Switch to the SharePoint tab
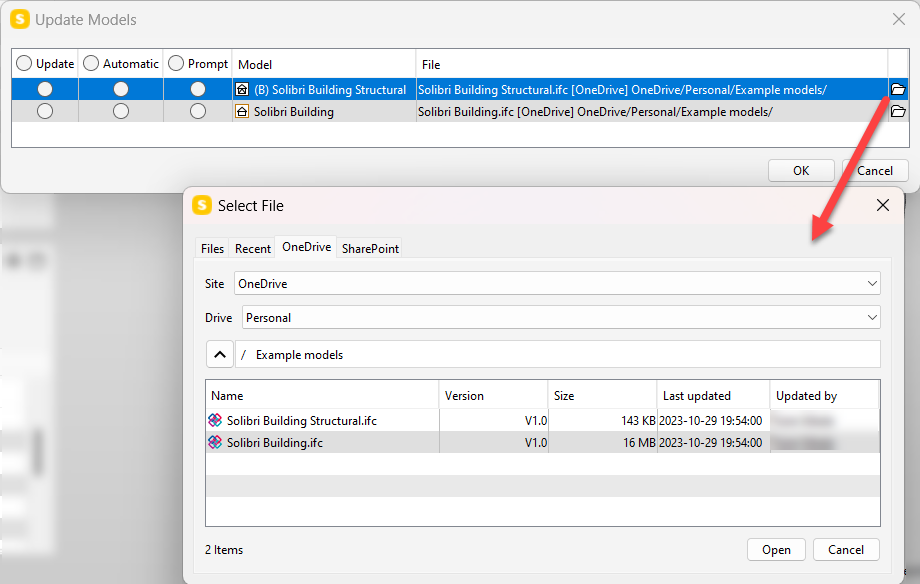 point(370,249)
